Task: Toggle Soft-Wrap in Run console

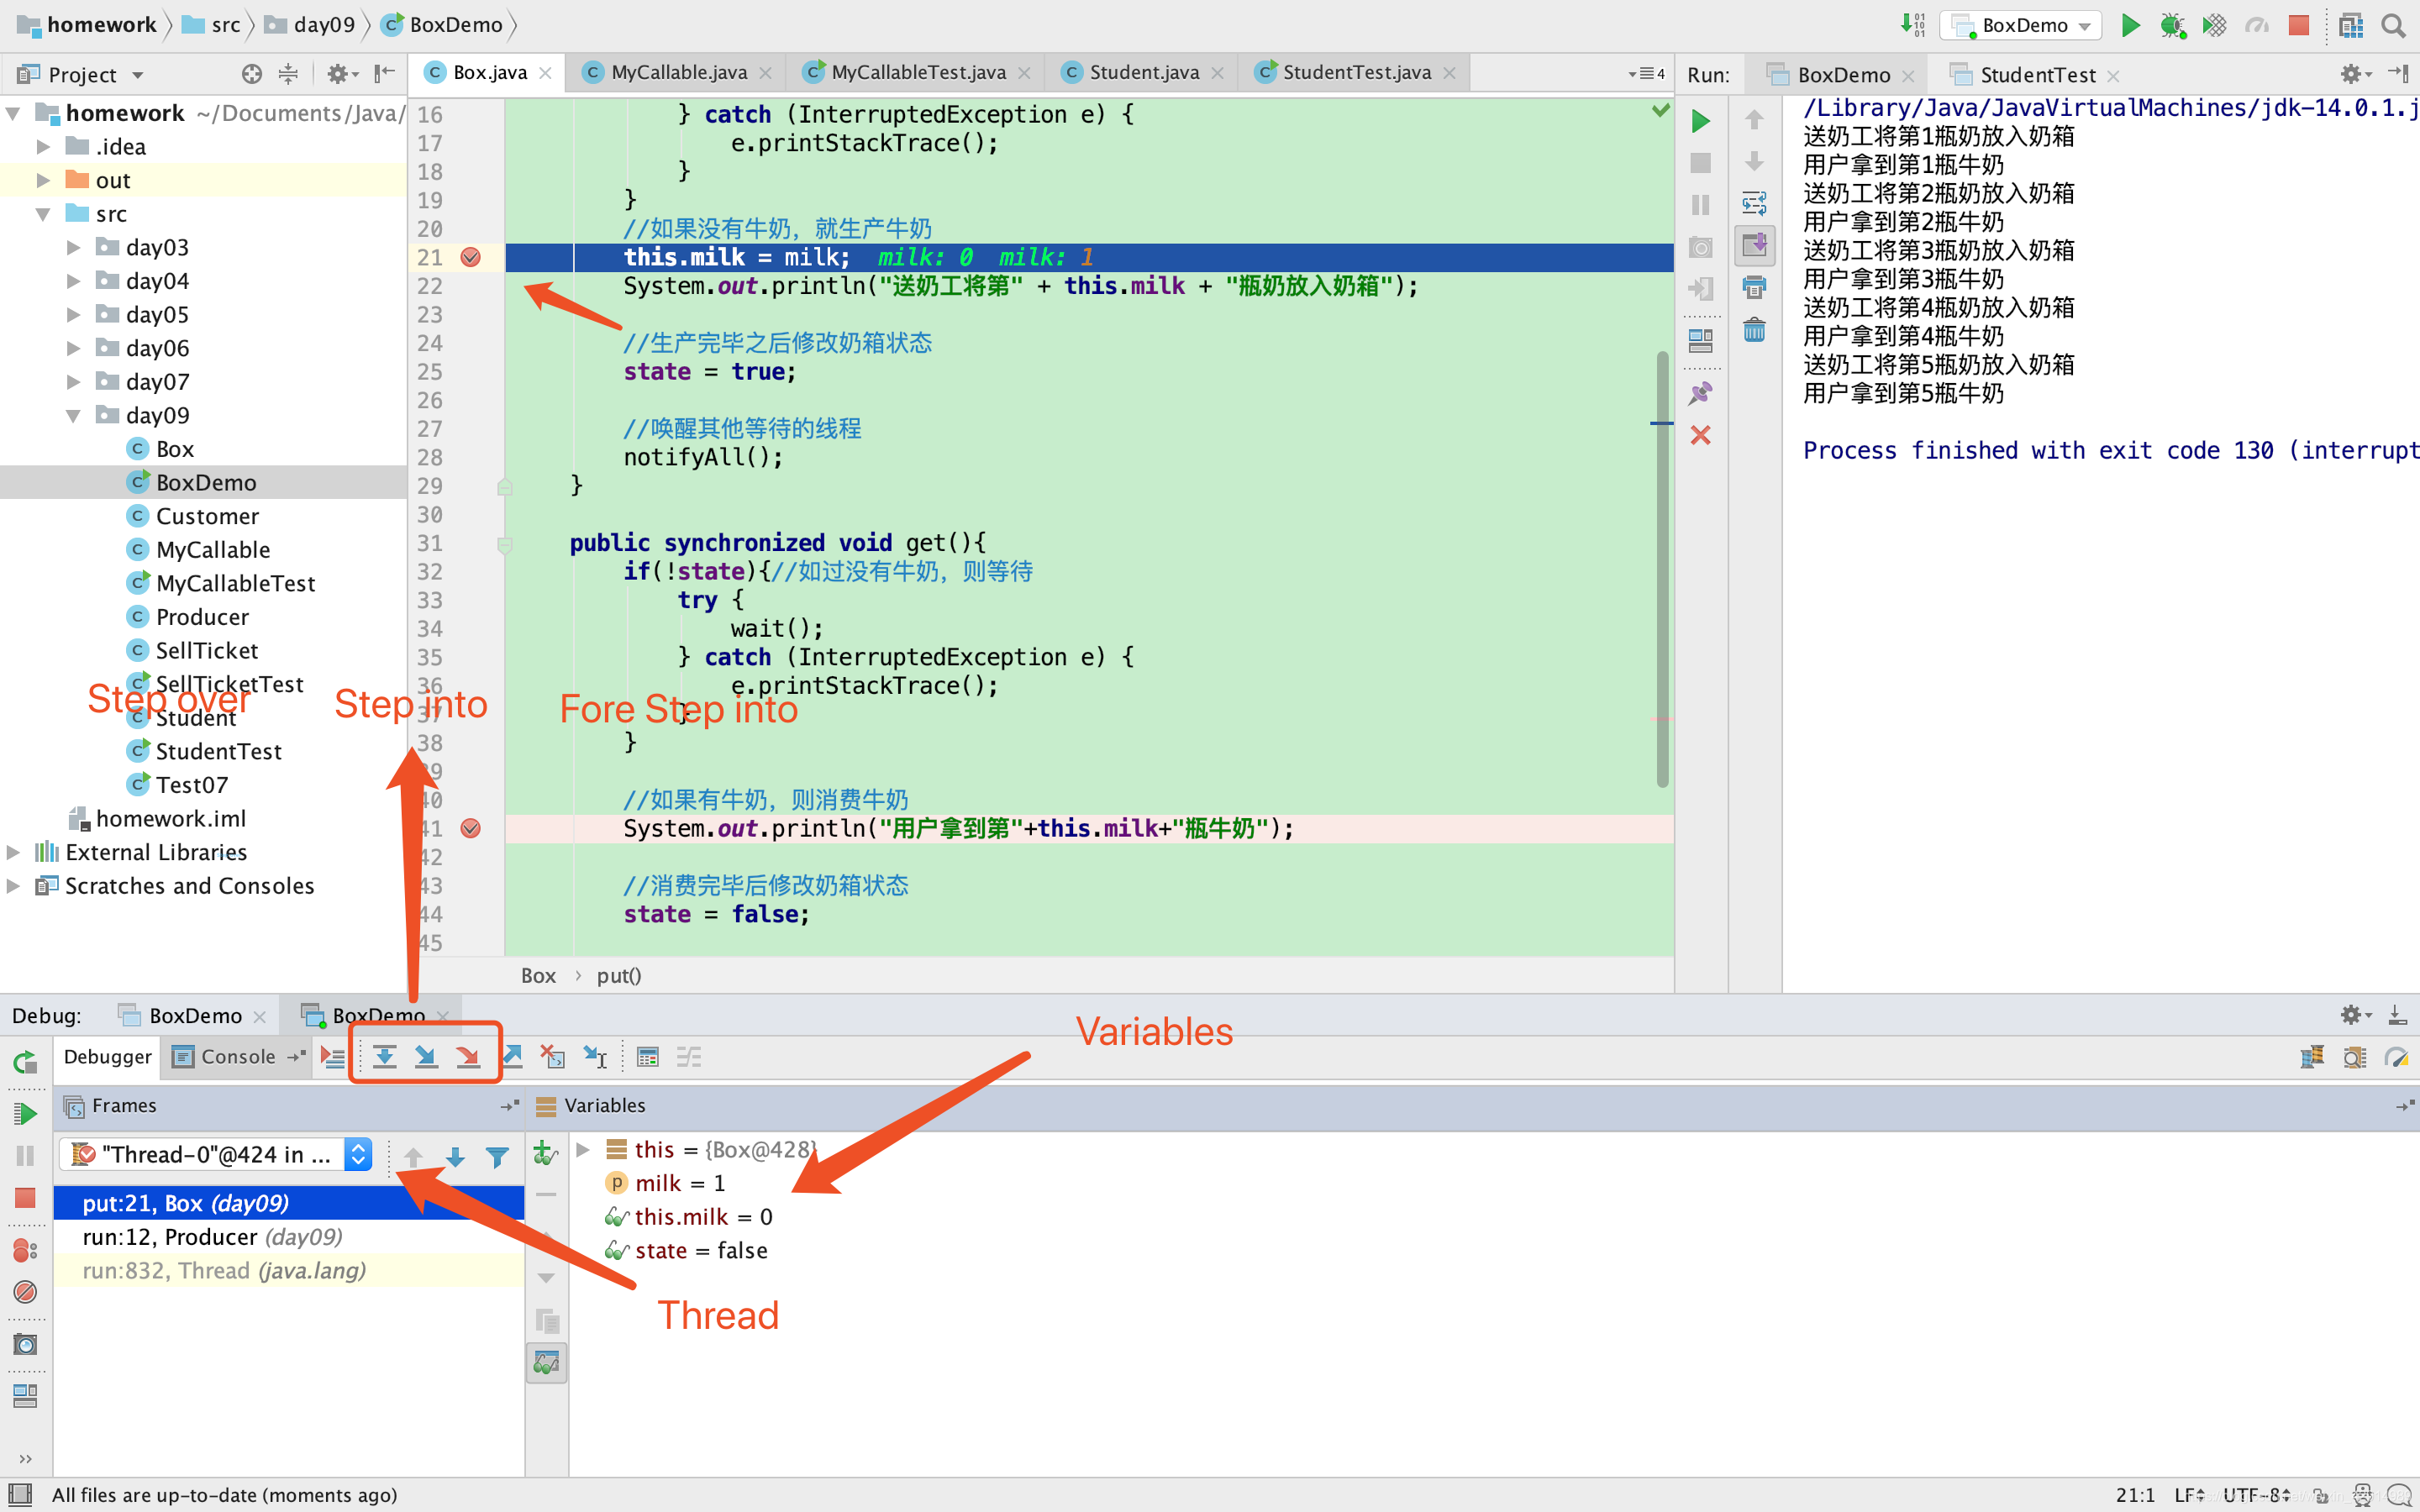Action: [1754, 204]
